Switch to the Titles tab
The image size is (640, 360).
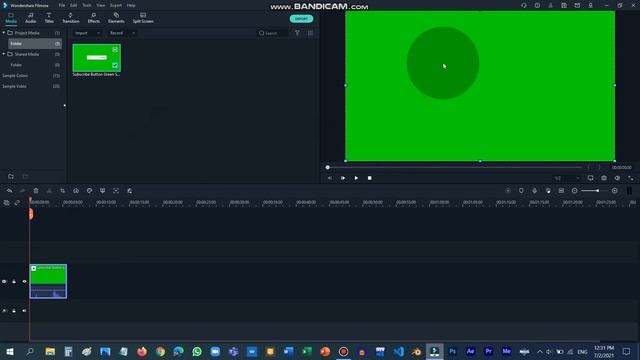(49, 18)
